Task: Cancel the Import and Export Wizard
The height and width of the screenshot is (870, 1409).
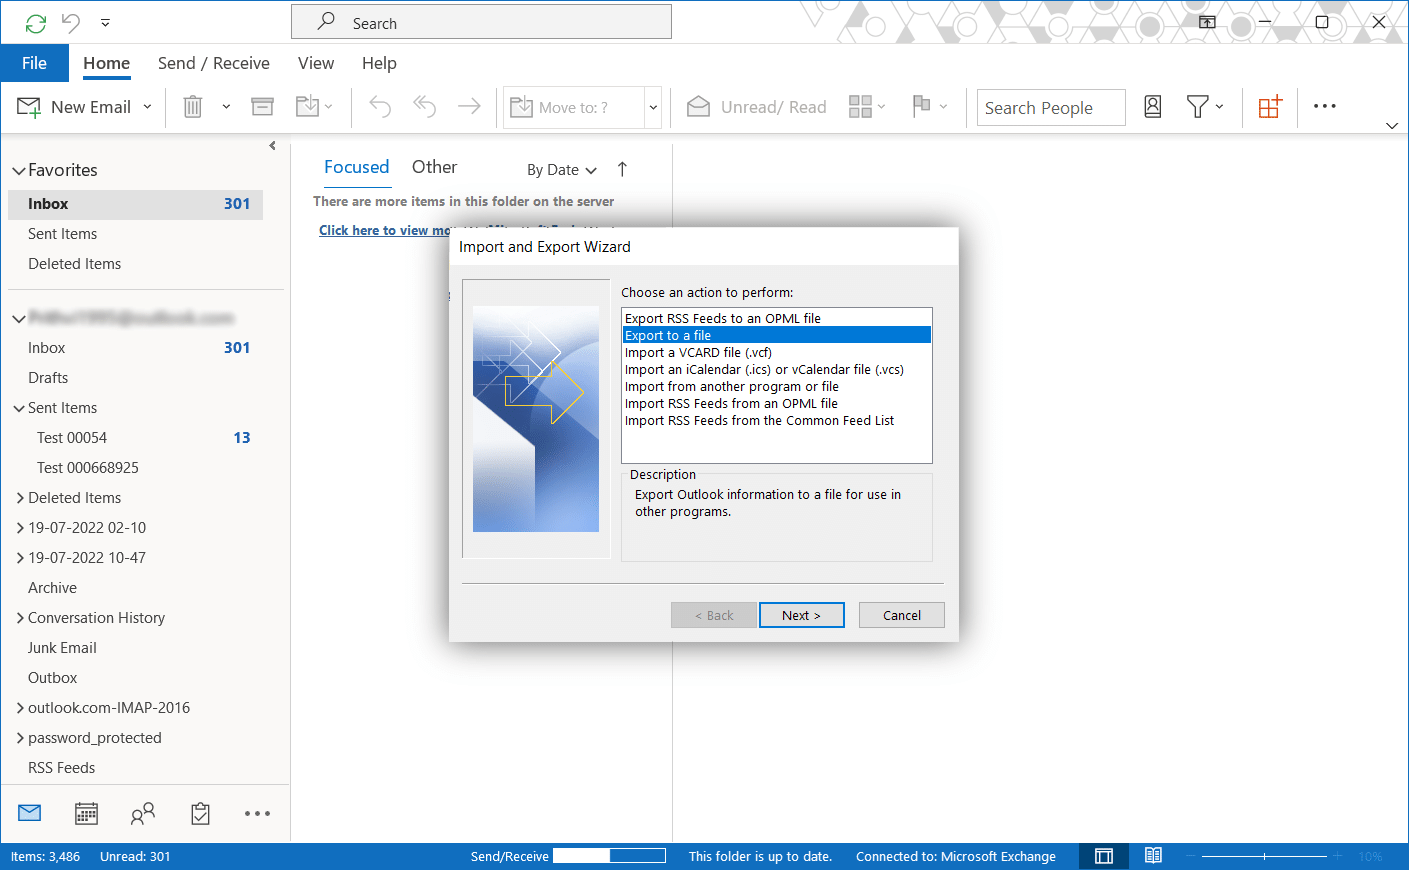Action: 901,615
